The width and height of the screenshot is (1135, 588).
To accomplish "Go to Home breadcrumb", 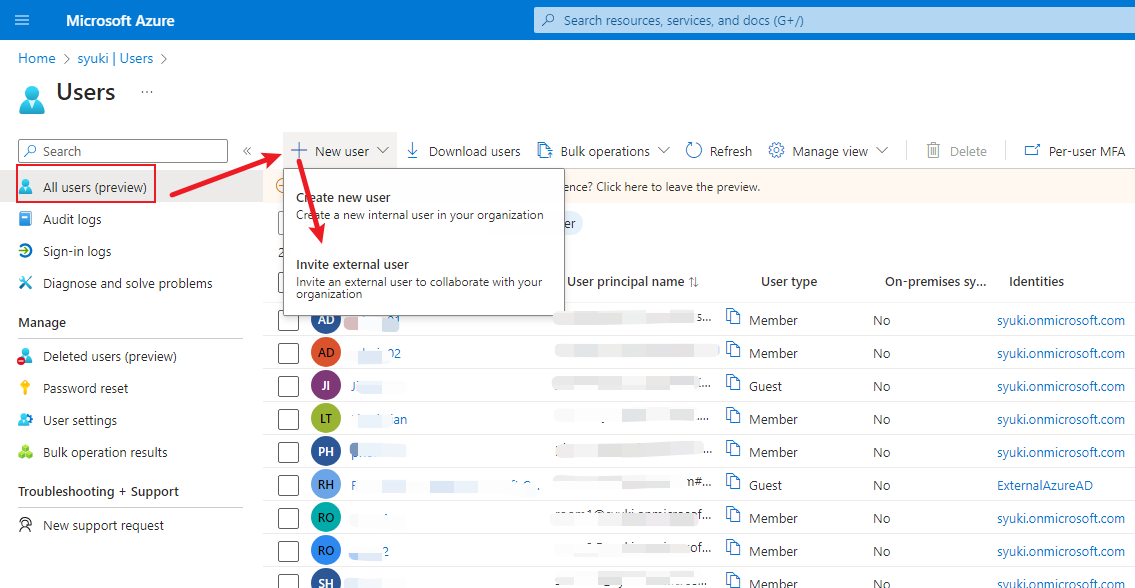I will click(37, 59).
